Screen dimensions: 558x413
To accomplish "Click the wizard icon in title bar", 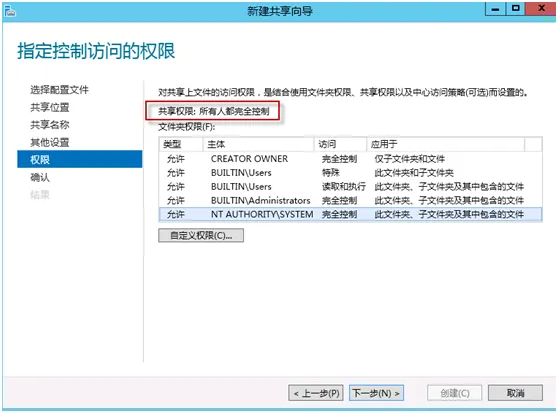I will (10, 11).
